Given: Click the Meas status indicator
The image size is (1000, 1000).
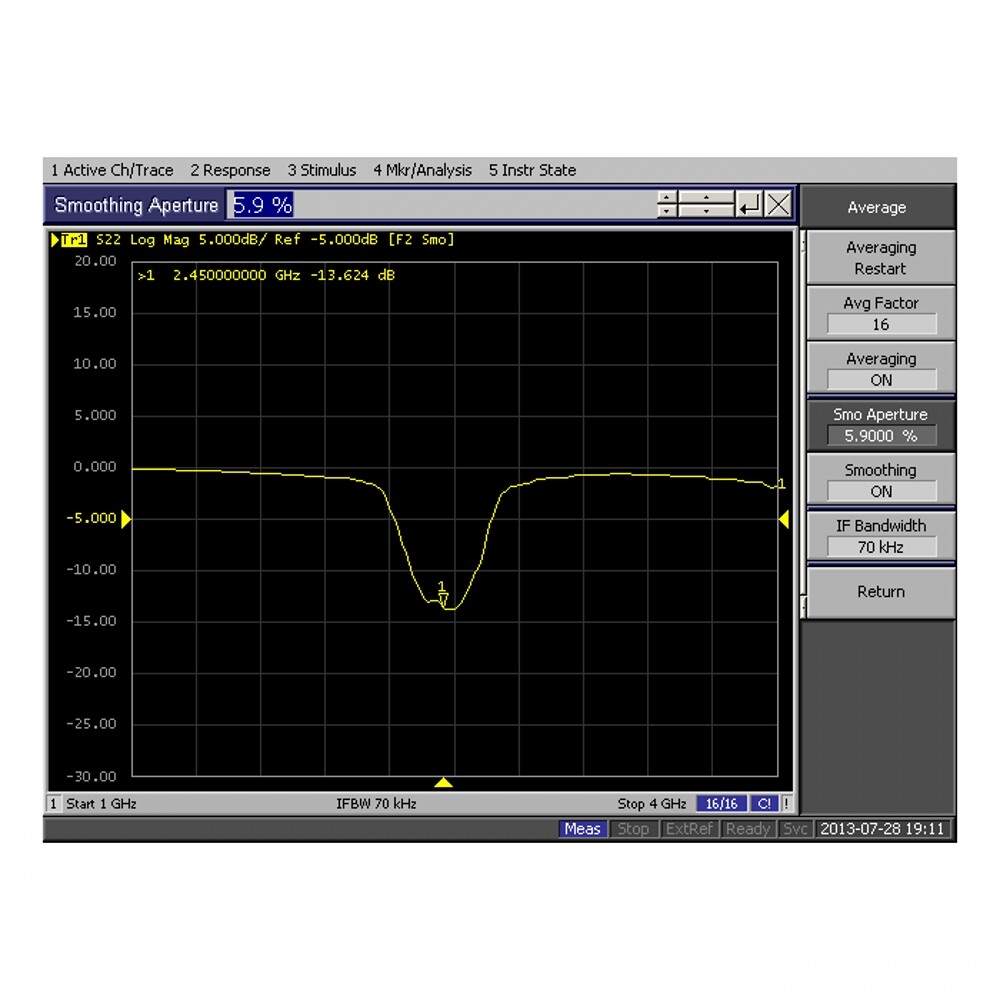Looking at the screenshot, I should [x=582, y=829].
